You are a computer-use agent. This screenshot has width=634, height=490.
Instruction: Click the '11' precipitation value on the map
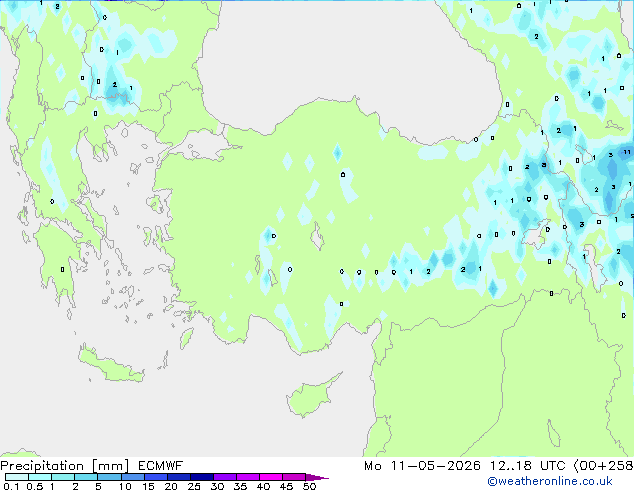coord(627,152)
